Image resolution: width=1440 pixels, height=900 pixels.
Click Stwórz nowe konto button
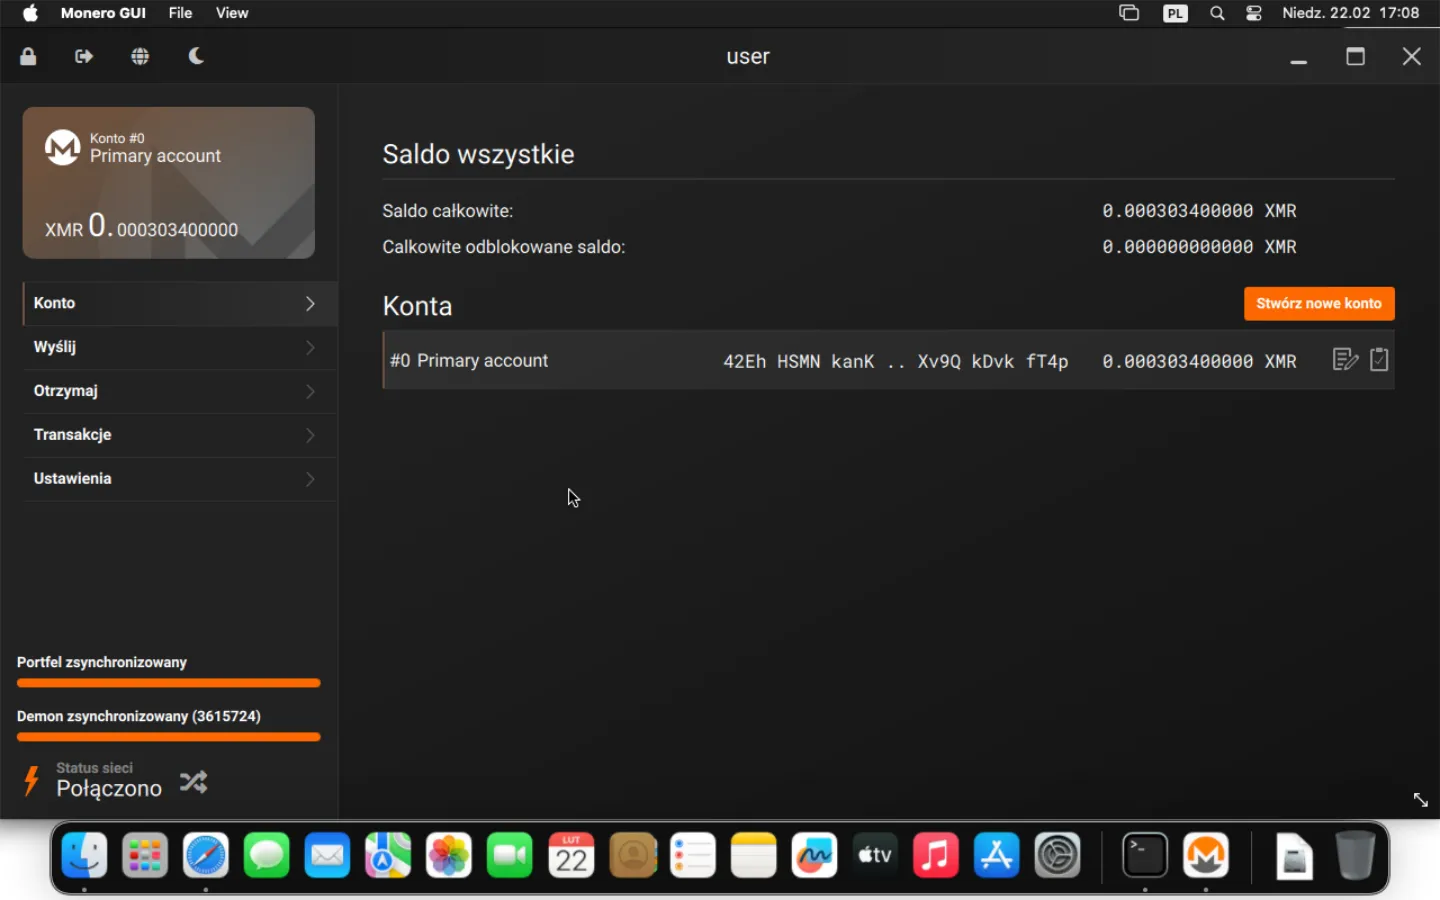click(1319, 304)
